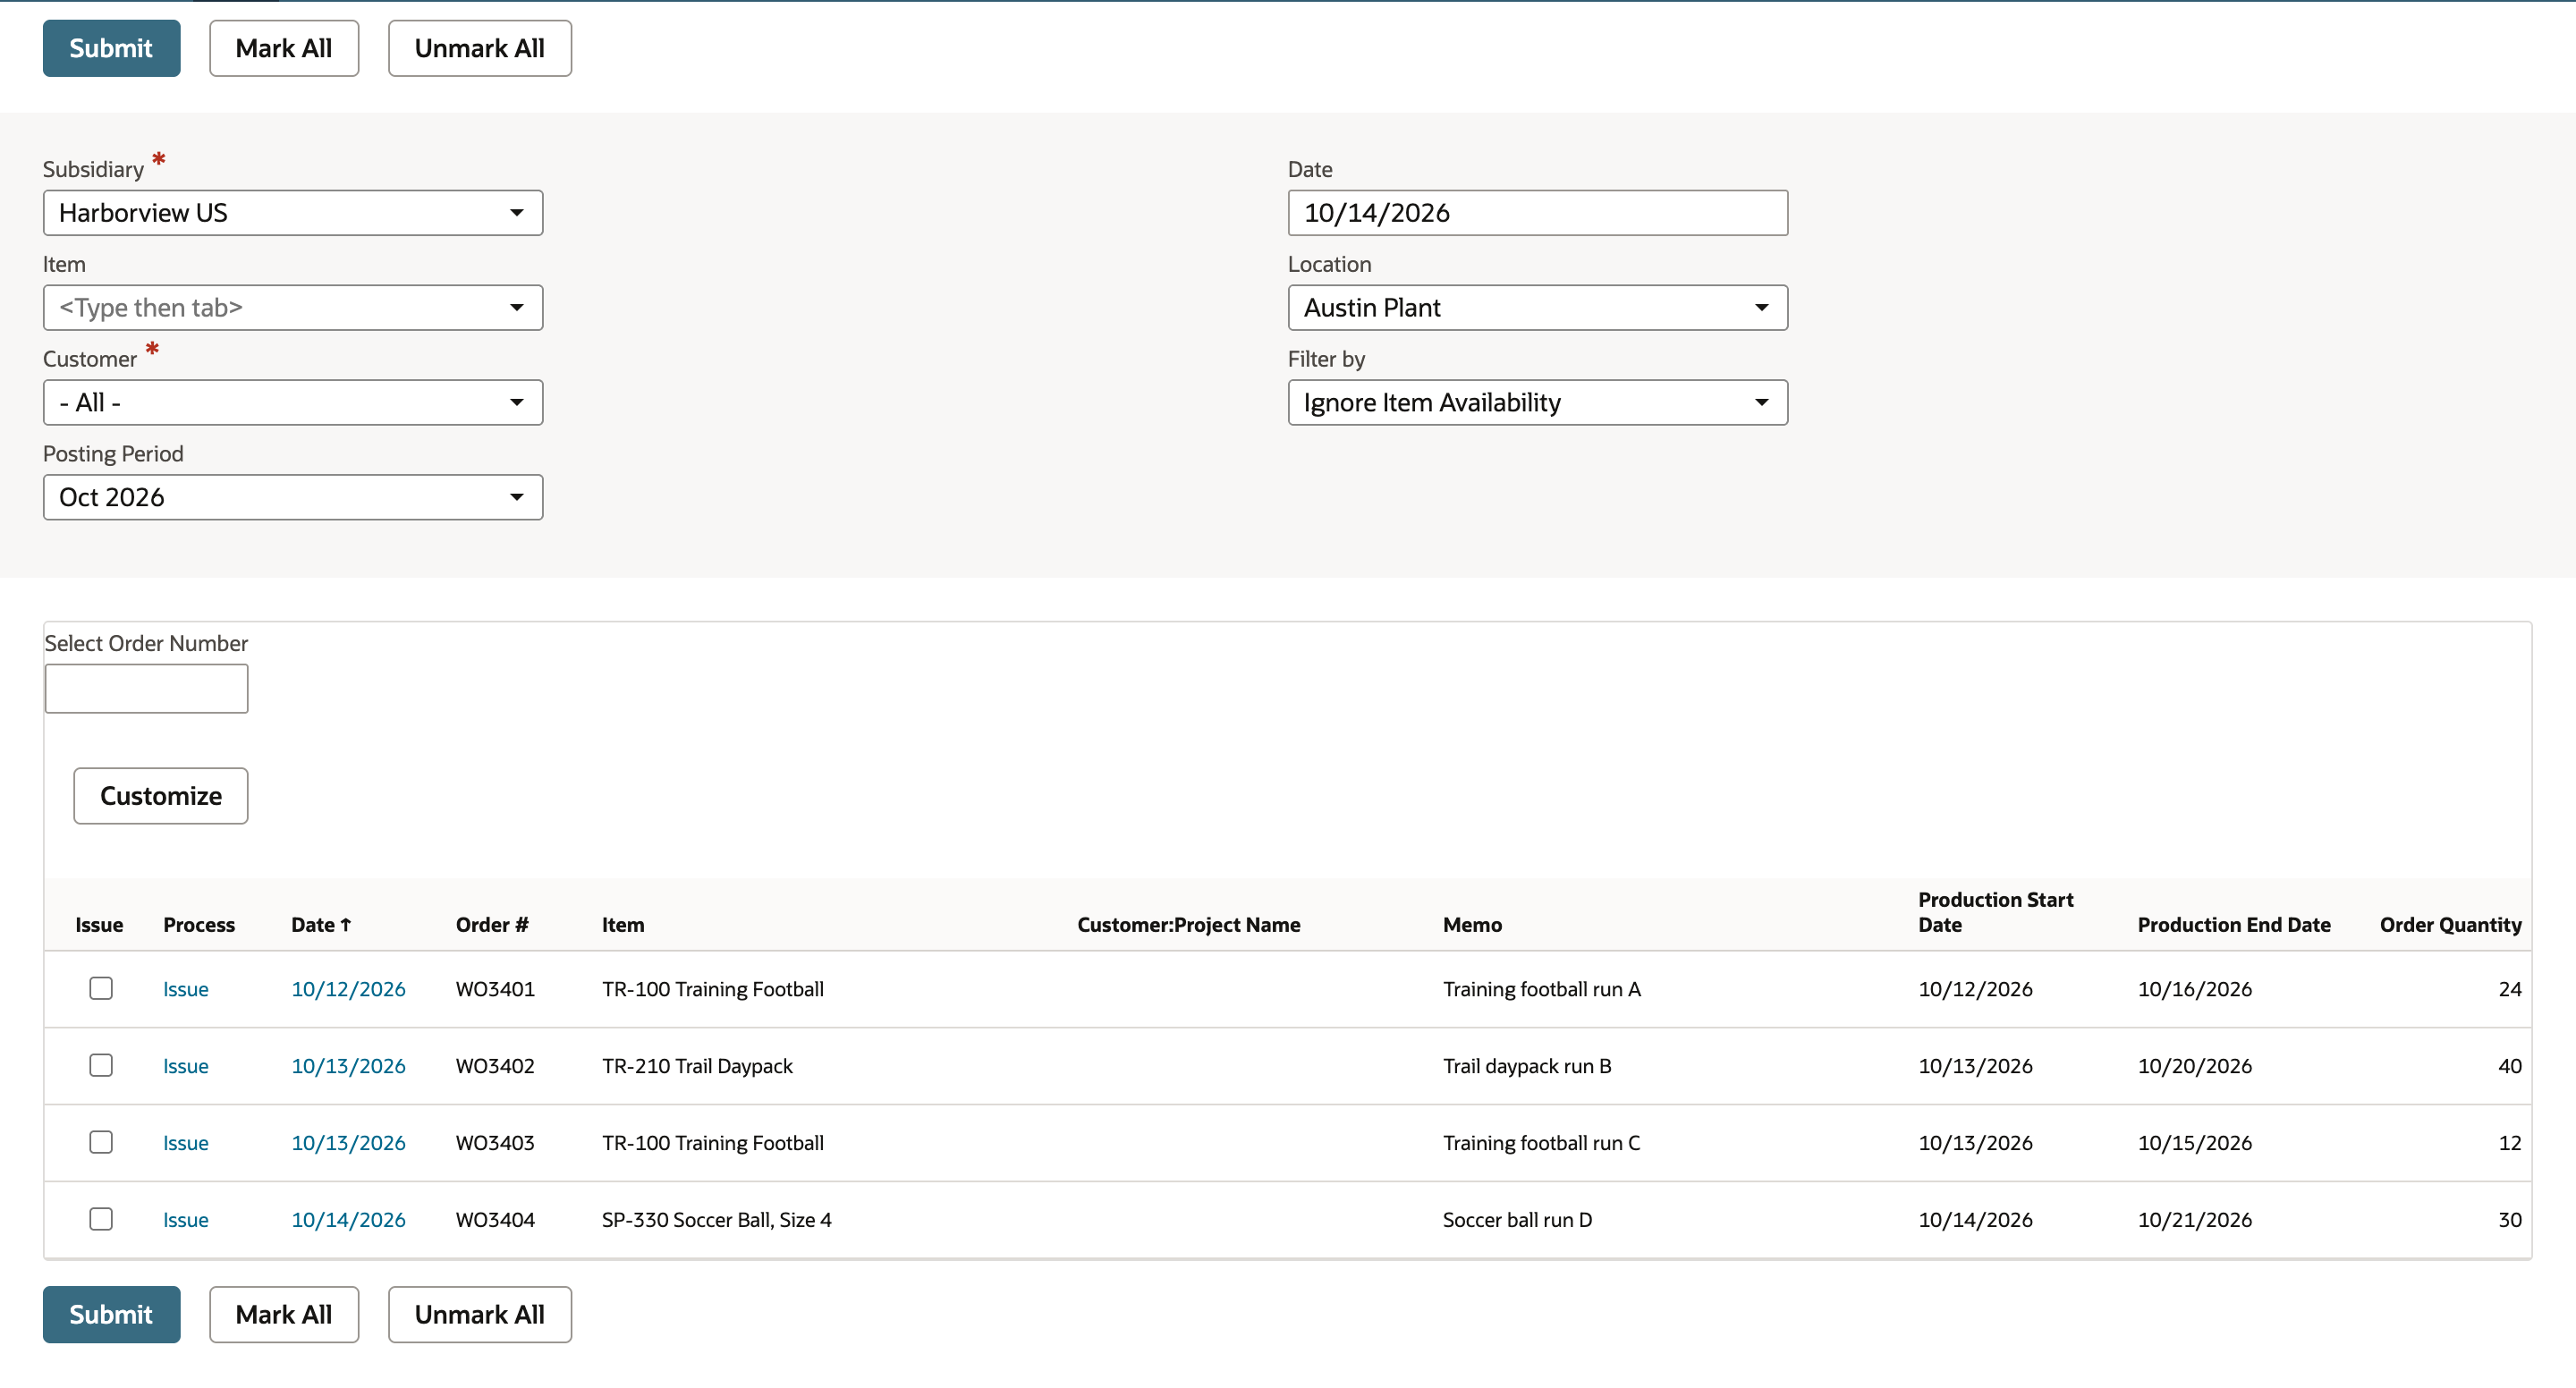The width and height of the screenshot is (2576, 1388).
Task: Open the Customer dropdown set to All
Action: coord(293,402)
